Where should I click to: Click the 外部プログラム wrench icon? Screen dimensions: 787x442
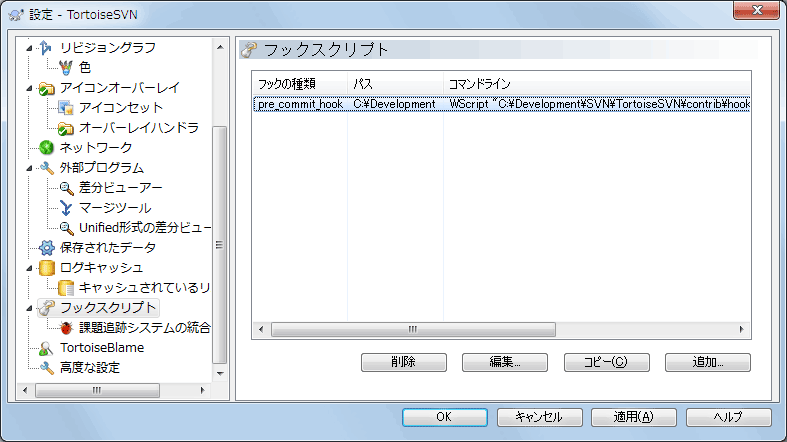(46, 168)
